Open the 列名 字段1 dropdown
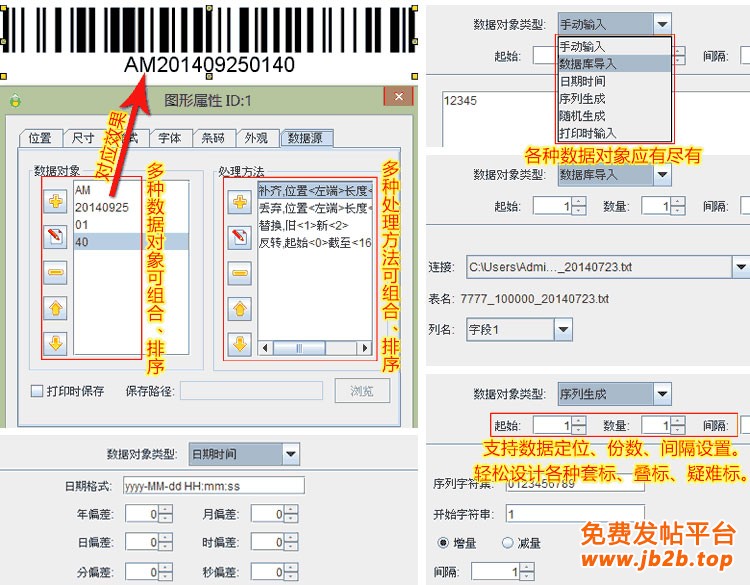The height and width of the screenshot is (585, 750). (563, 329)
